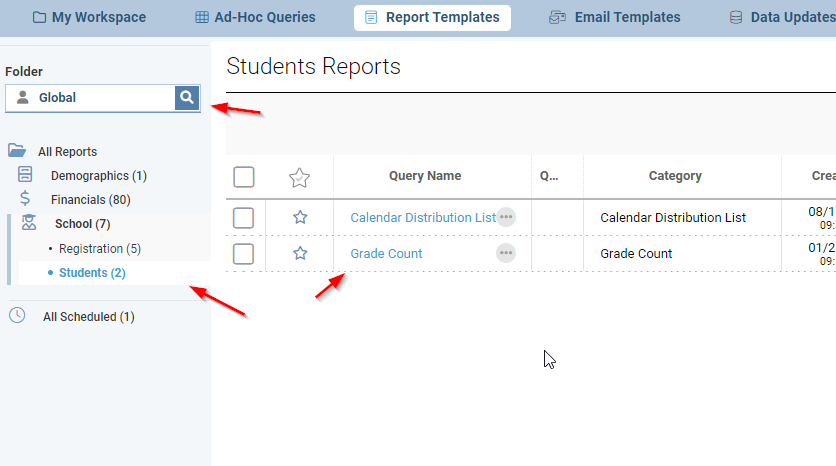Star the Grade Count query
This screenshot has height=466, width=836.
pyautogui.click(x=300, y=253)
